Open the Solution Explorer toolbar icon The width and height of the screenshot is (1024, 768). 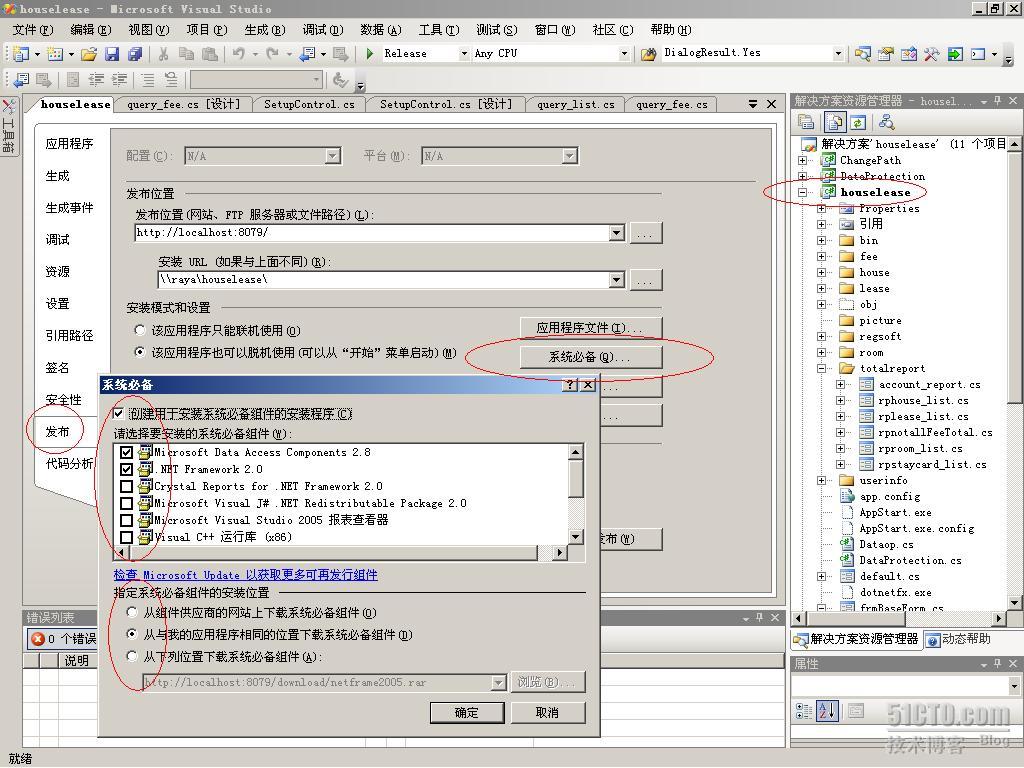pyautogui.click(x=863, y=54)
